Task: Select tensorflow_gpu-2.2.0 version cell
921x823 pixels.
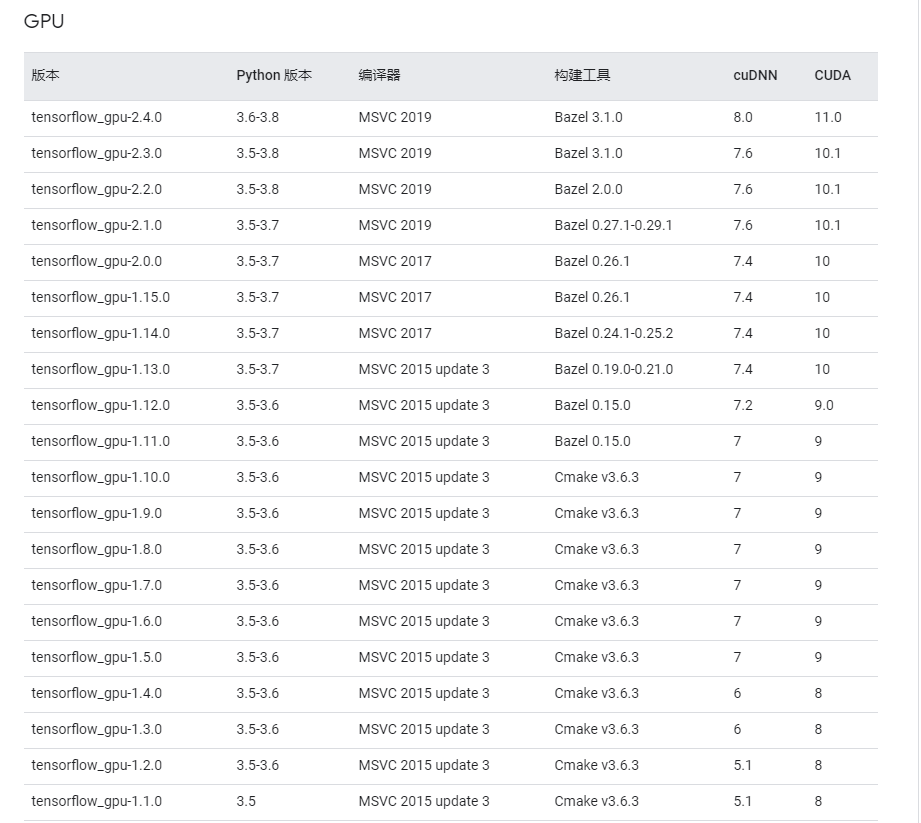Action: 96,189
